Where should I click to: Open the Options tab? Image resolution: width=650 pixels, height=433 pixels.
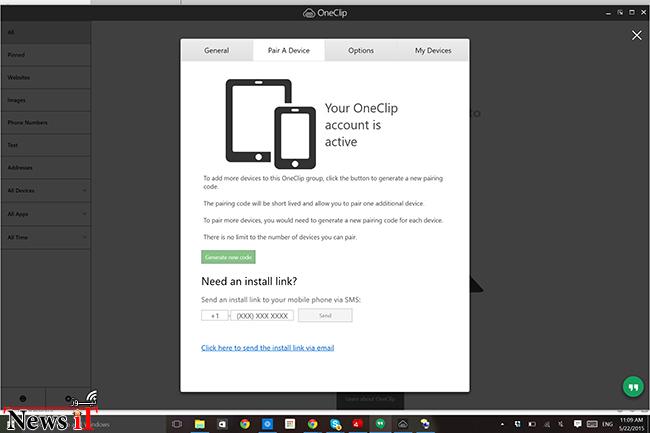point(361,51)
